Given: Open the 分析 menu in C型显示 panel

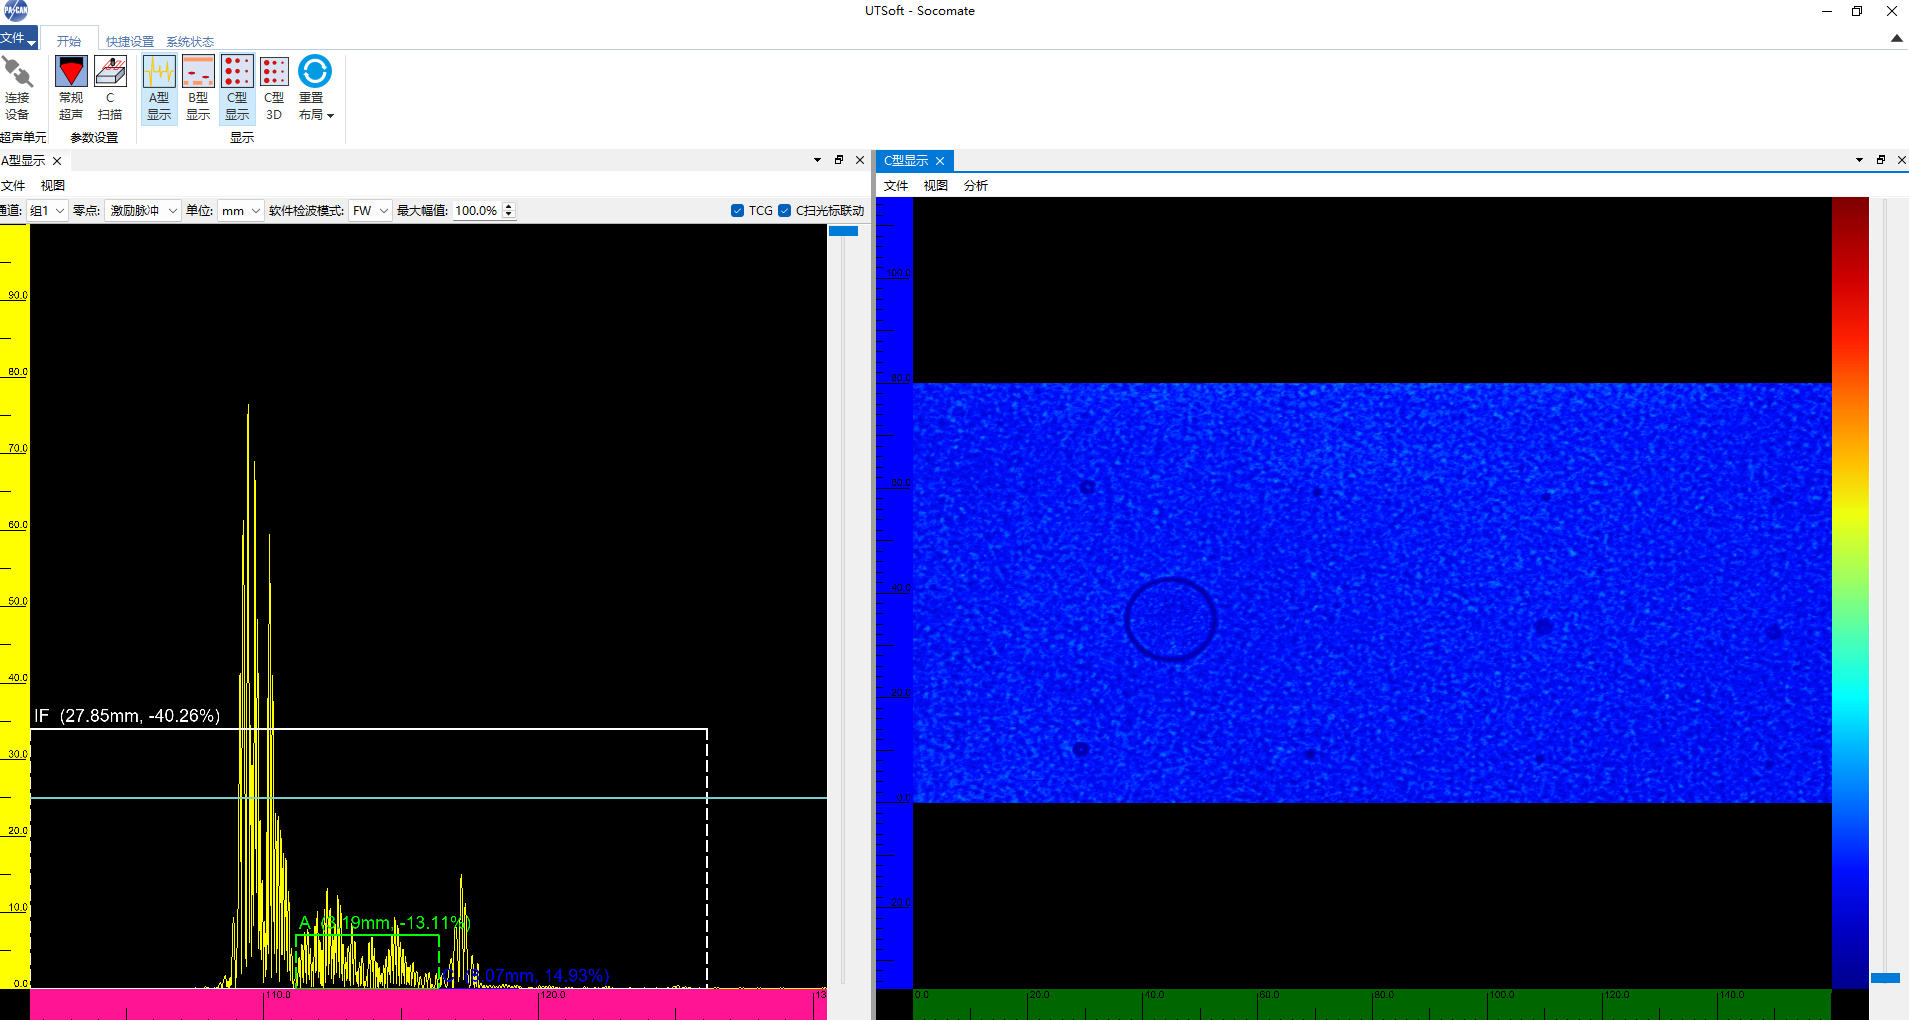Looking at the screenshot, I should click(976, 186).
